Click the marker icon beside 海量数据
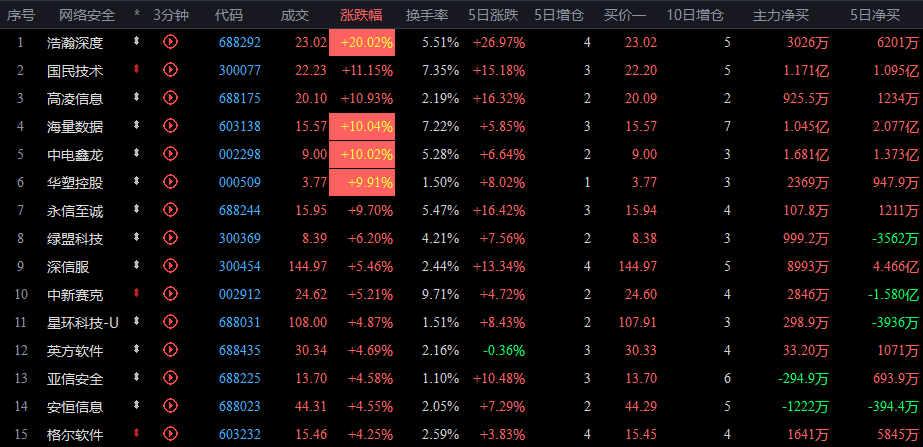This screenshot has width=923, height=447. pyautogui.click(x=137, y=125)
